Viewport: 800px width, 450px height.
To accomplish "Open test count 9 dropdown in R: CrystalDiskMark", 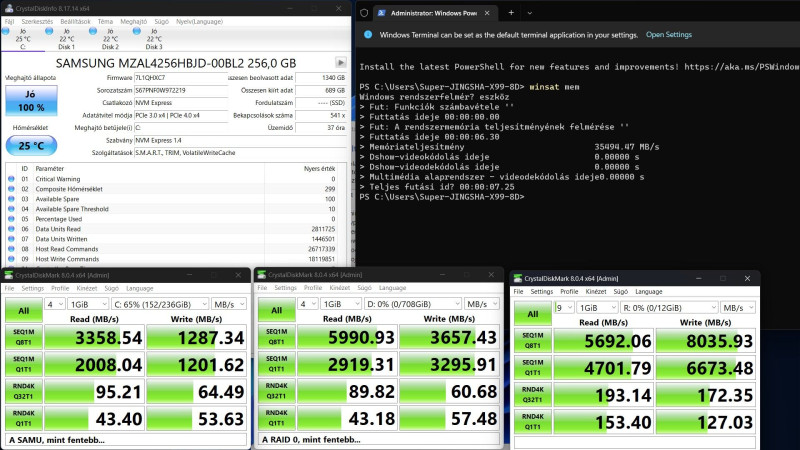I will [564, 308].
